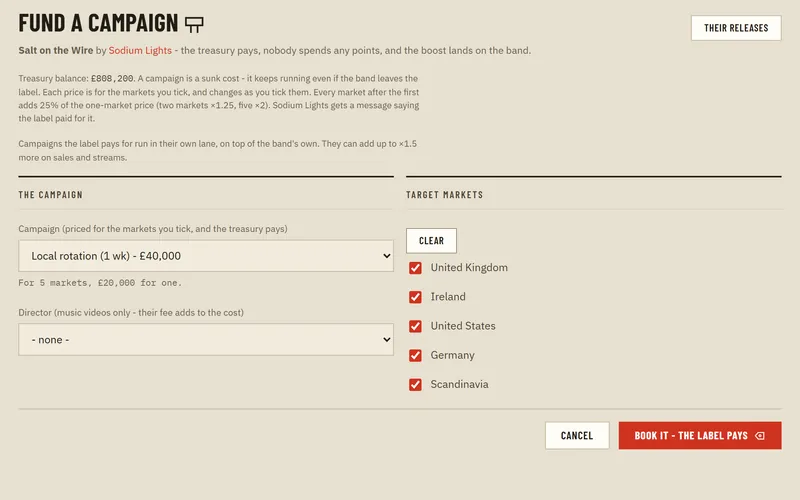Toggle the United States market checkbox
The image size is (800, 500).
[415, 326]
